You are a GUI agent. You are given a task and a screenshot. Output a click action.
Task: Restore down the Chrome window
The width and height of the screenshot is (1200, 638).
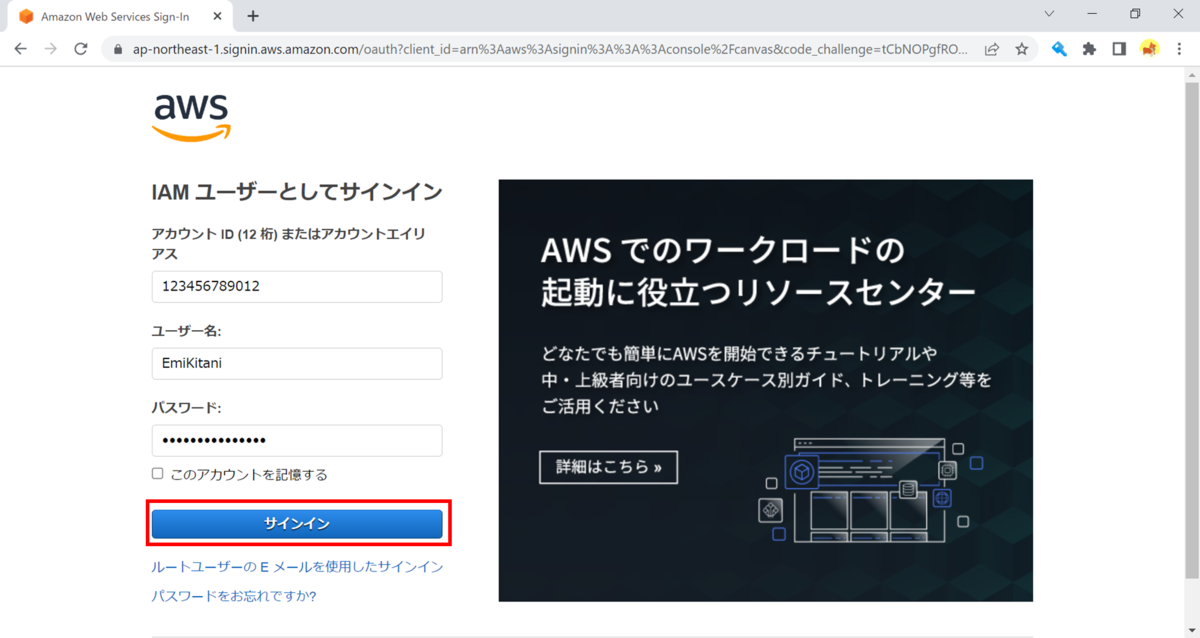pos(1135,14)
